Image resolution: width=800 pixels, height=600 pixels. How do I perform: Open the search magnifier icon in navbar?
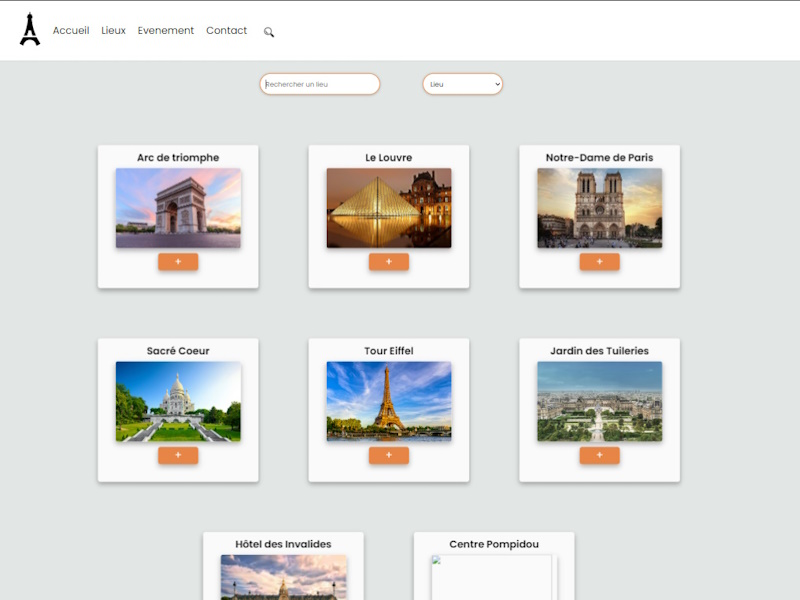coord(269,32)
